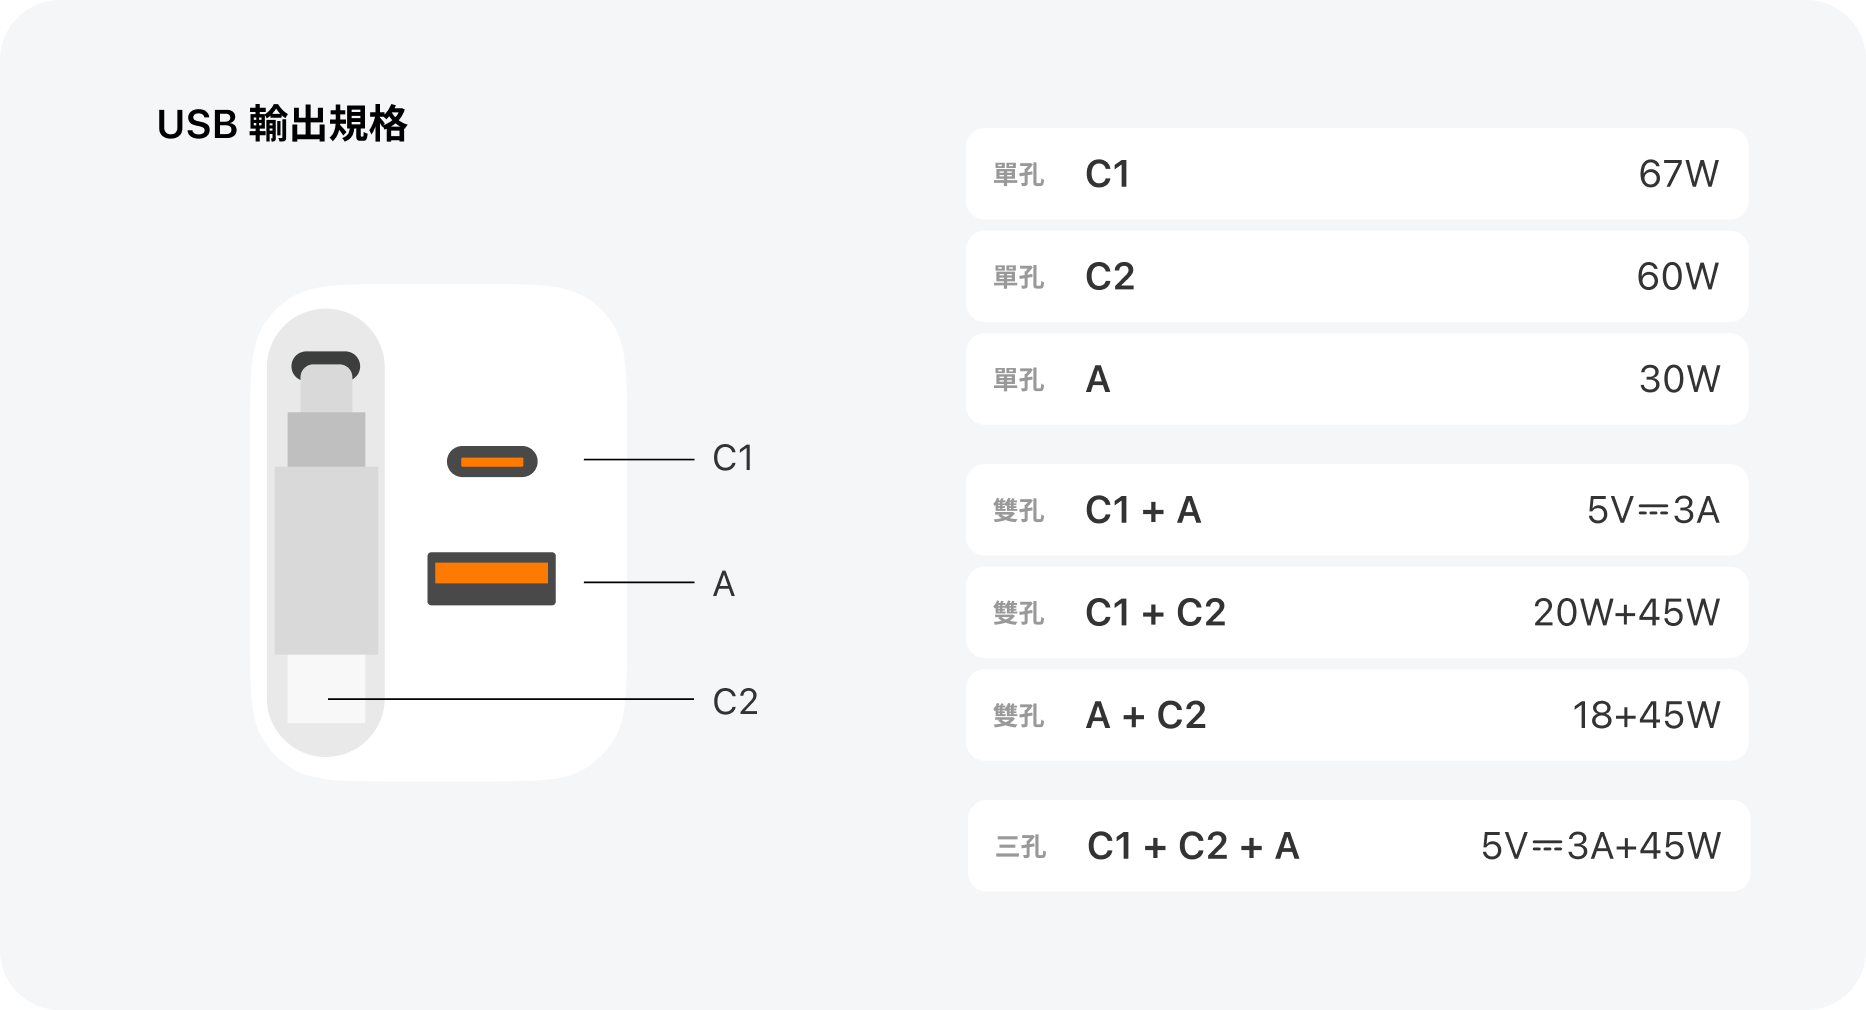The height and width of the screenshot is (1010, 1866).
Task: Click the C2 label beside the charger diagram
Action: [735, 702]
